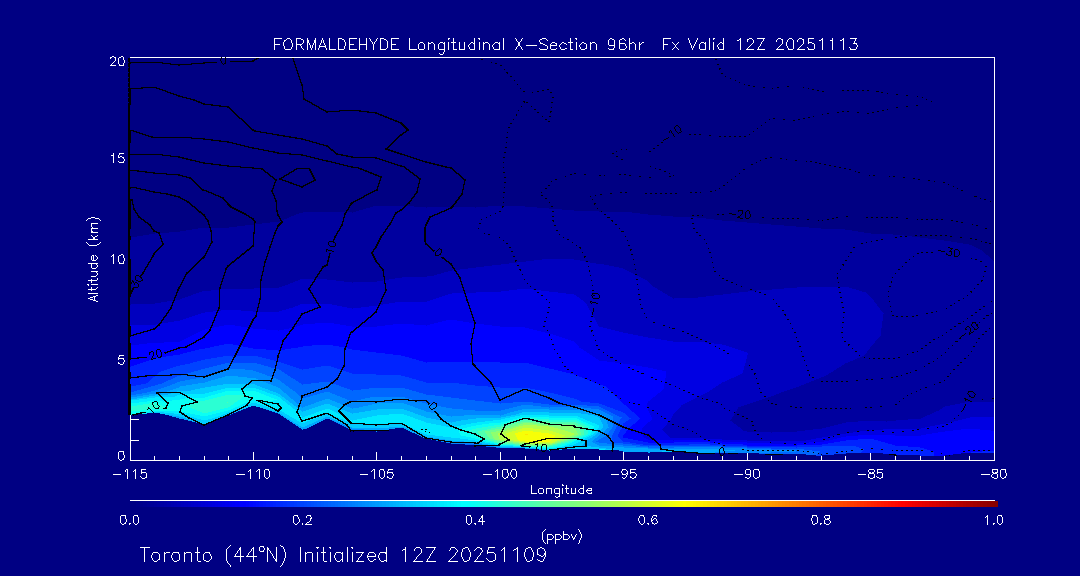Viewport: 1080px width, 576px height.
Task: Click the 20 km altitude tick label
Action: tap(116, 62)
